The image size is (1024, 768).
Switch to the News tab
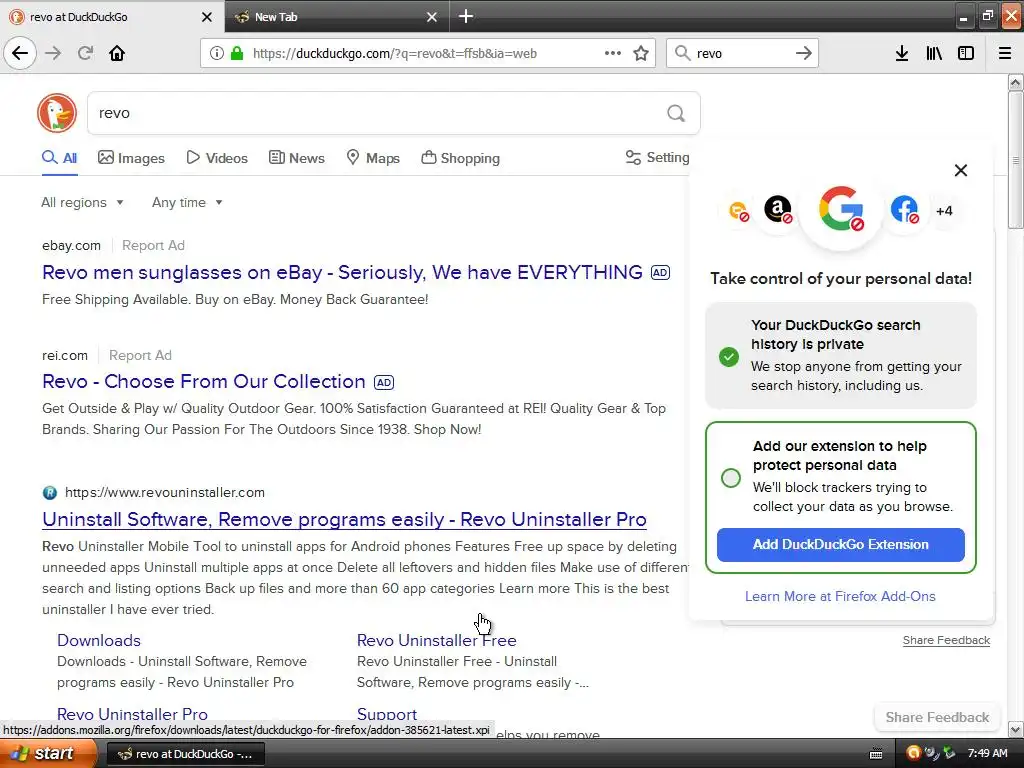pos(297,158)
